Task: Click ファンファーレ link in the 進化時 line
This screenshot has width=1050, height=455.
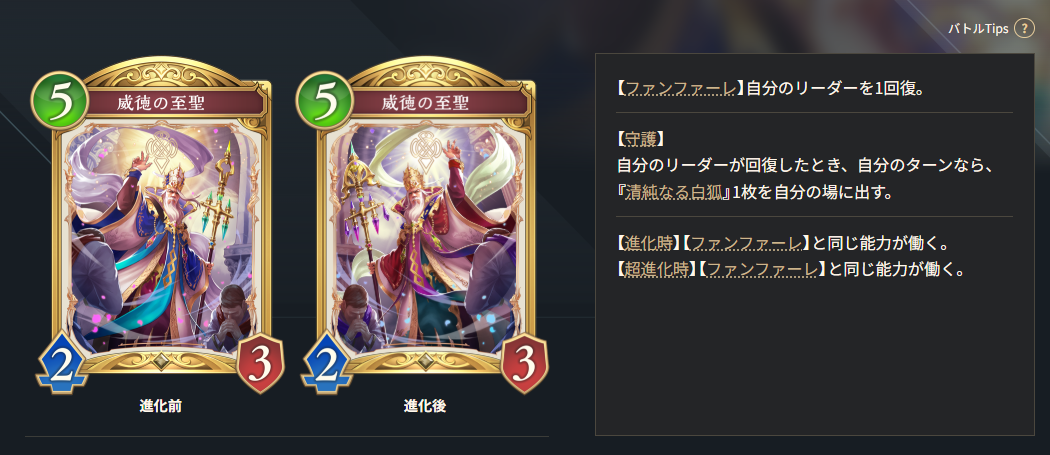Action: click(x=746, y=243)
